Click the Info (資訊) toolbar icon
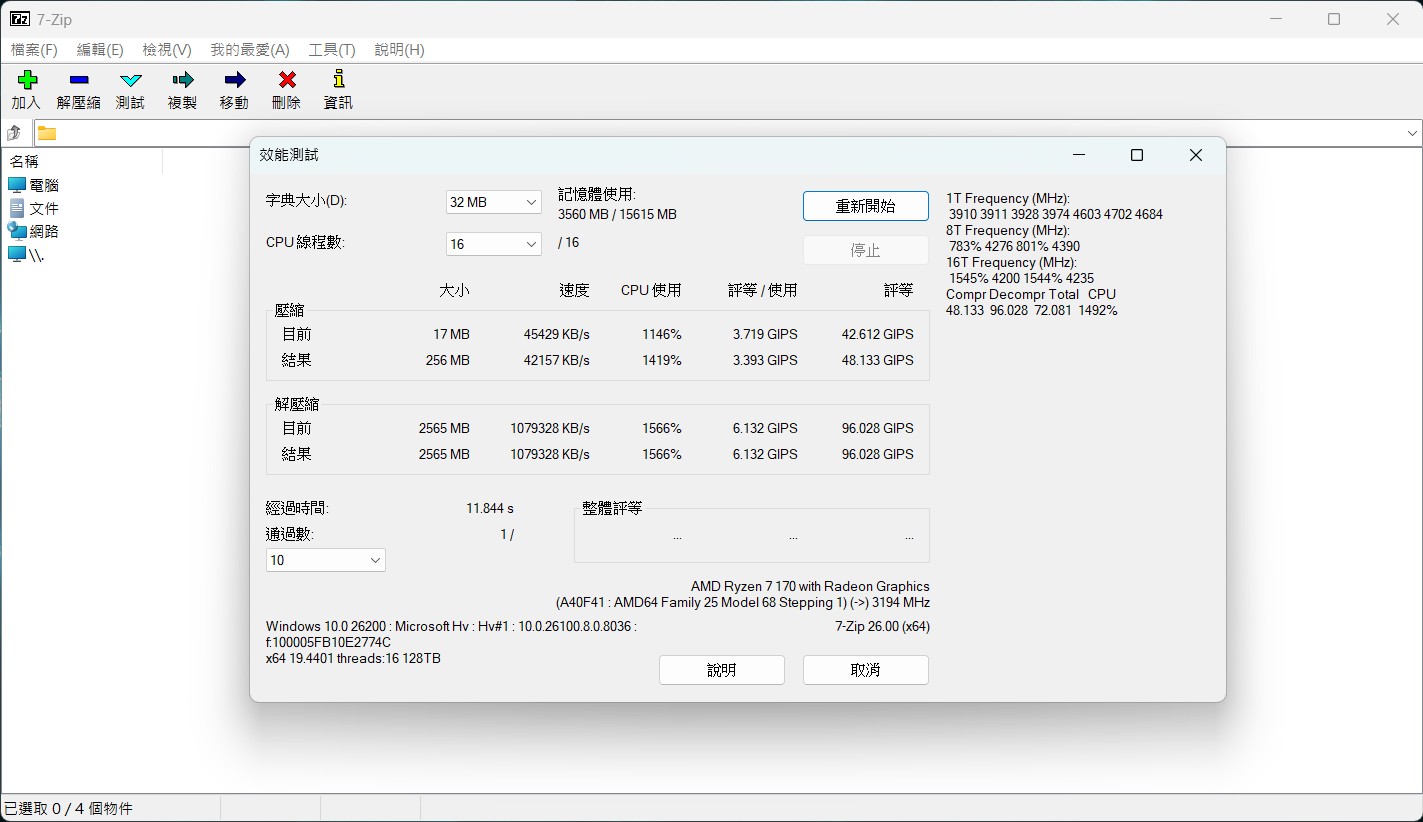This screenshot has height=822, width=1423. click(x=339, y=81)
